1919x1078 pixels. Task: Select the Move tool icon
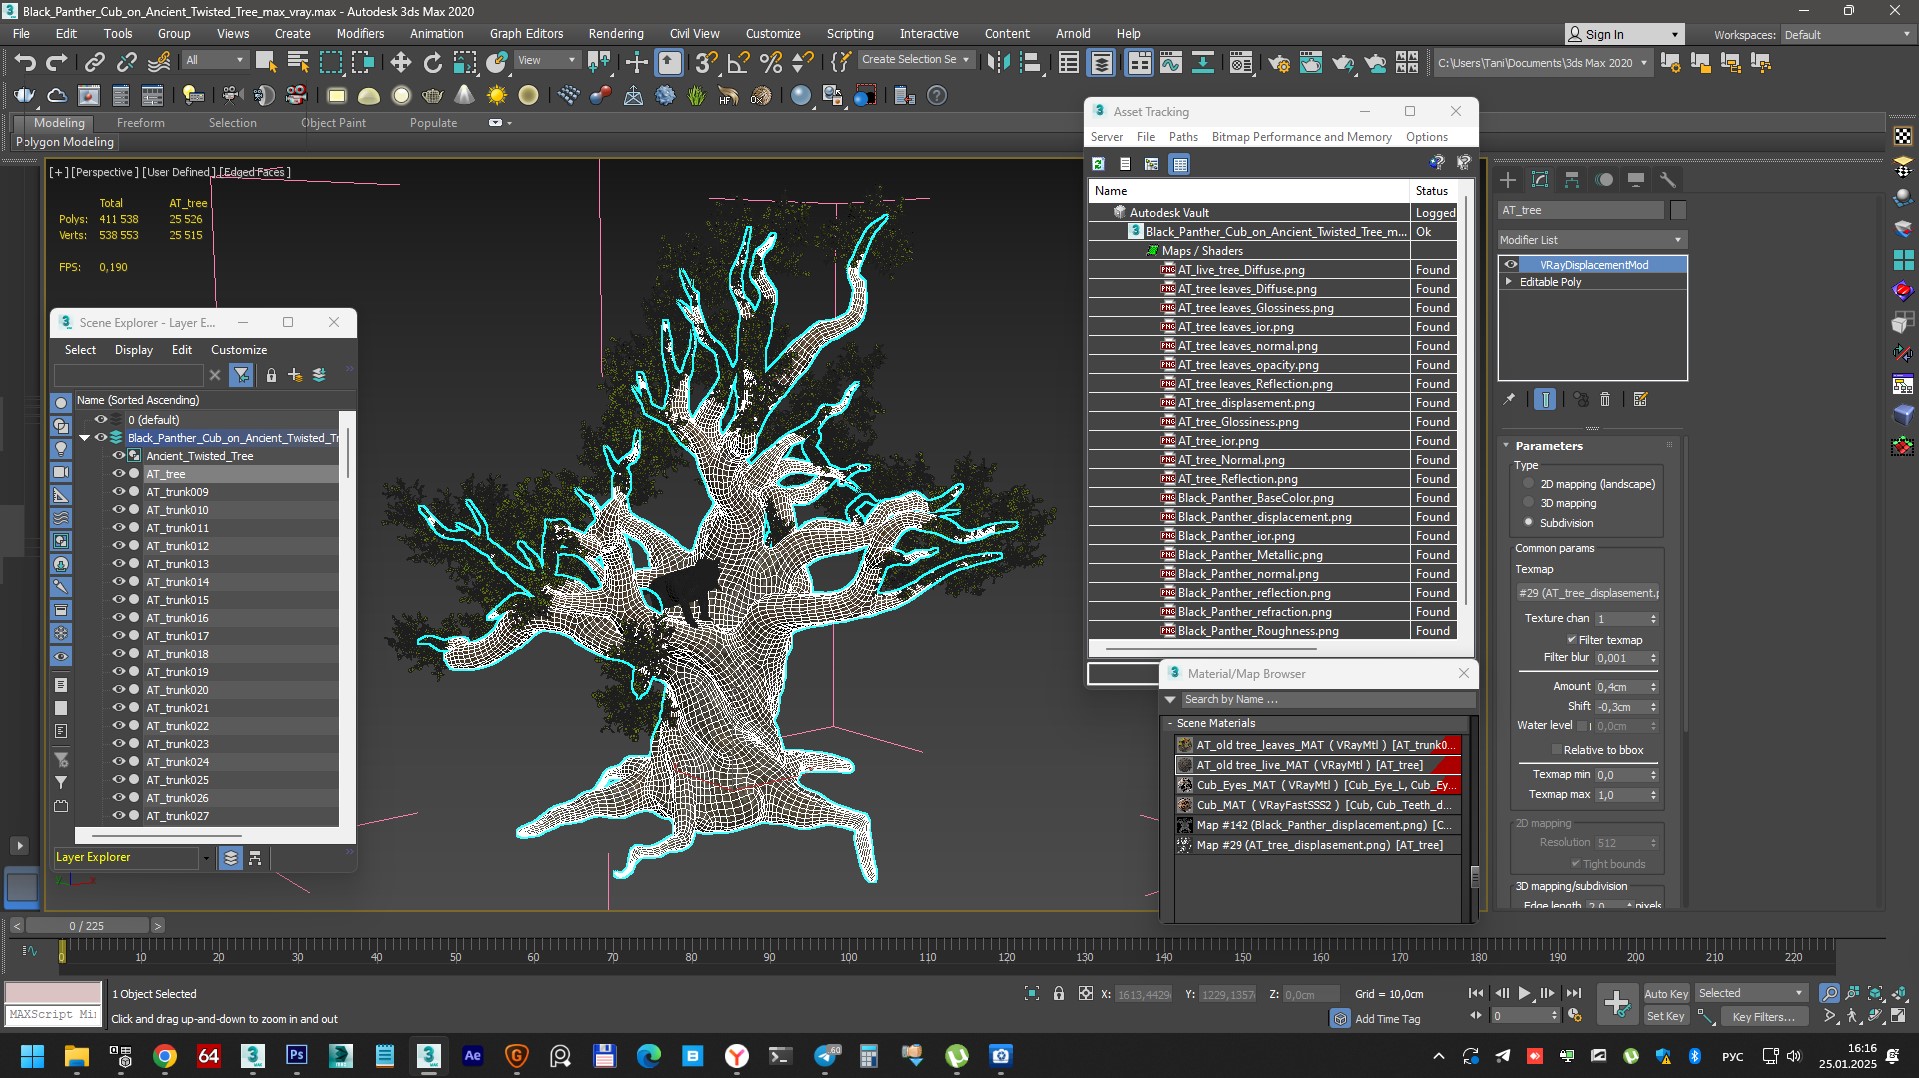click(x=400, y=63)
